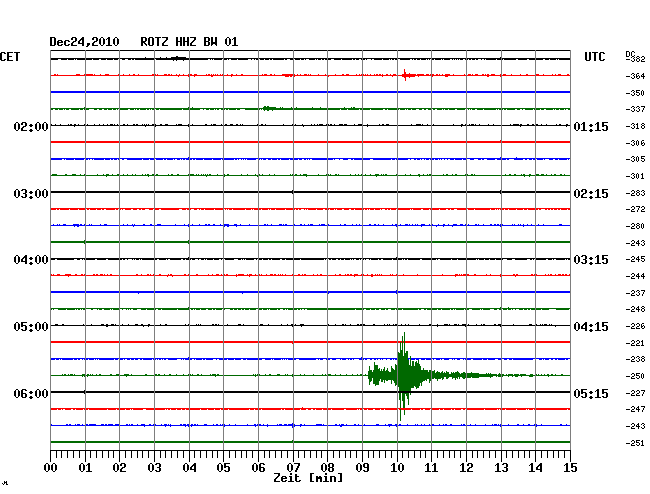650x494 pixels.
Task: Click the '02:15' UTC time label
Action: [x=591, y=194]
